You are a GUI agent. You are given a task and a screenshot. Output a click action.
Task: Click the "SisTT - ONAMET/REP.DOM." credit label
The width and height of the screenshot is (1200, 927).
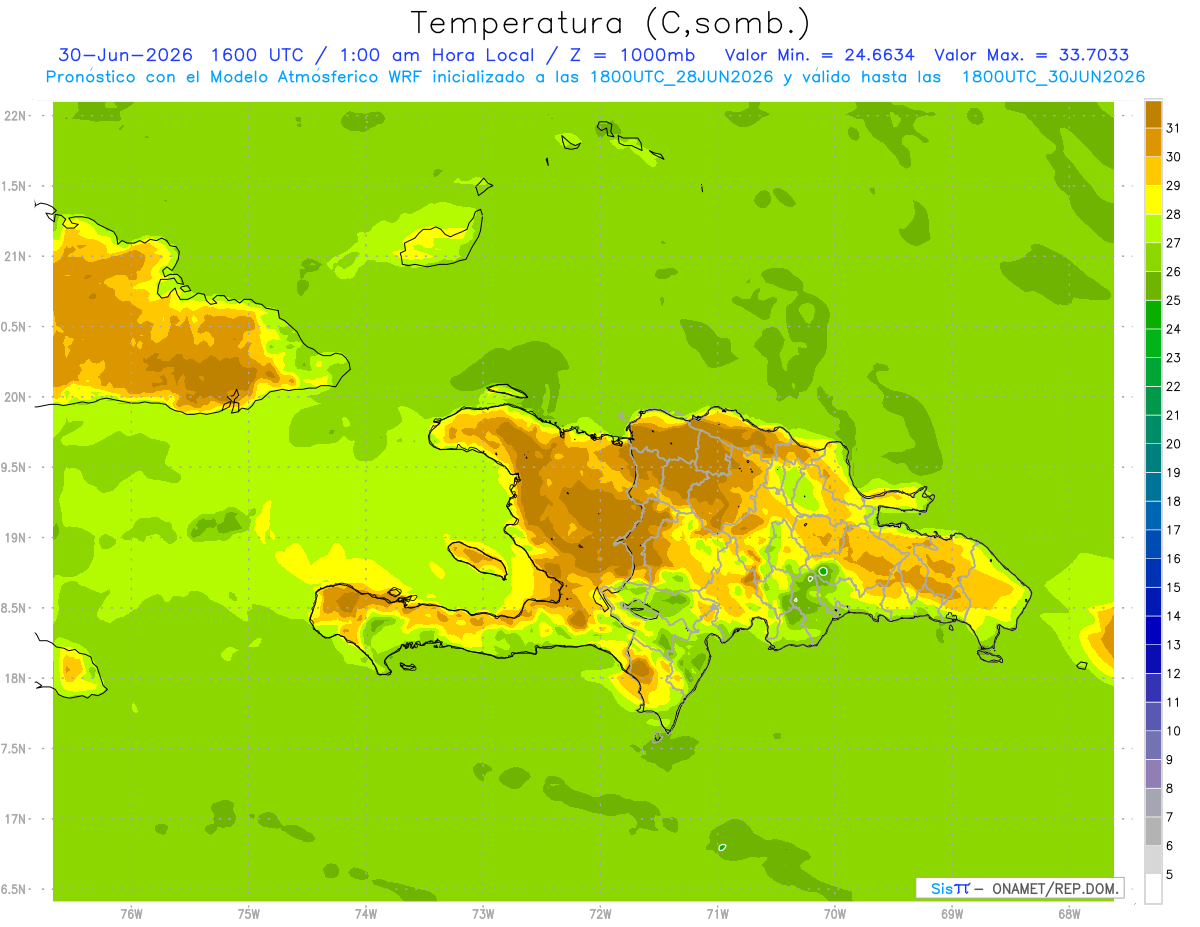pyautogui.click(x=1019, y=888)
